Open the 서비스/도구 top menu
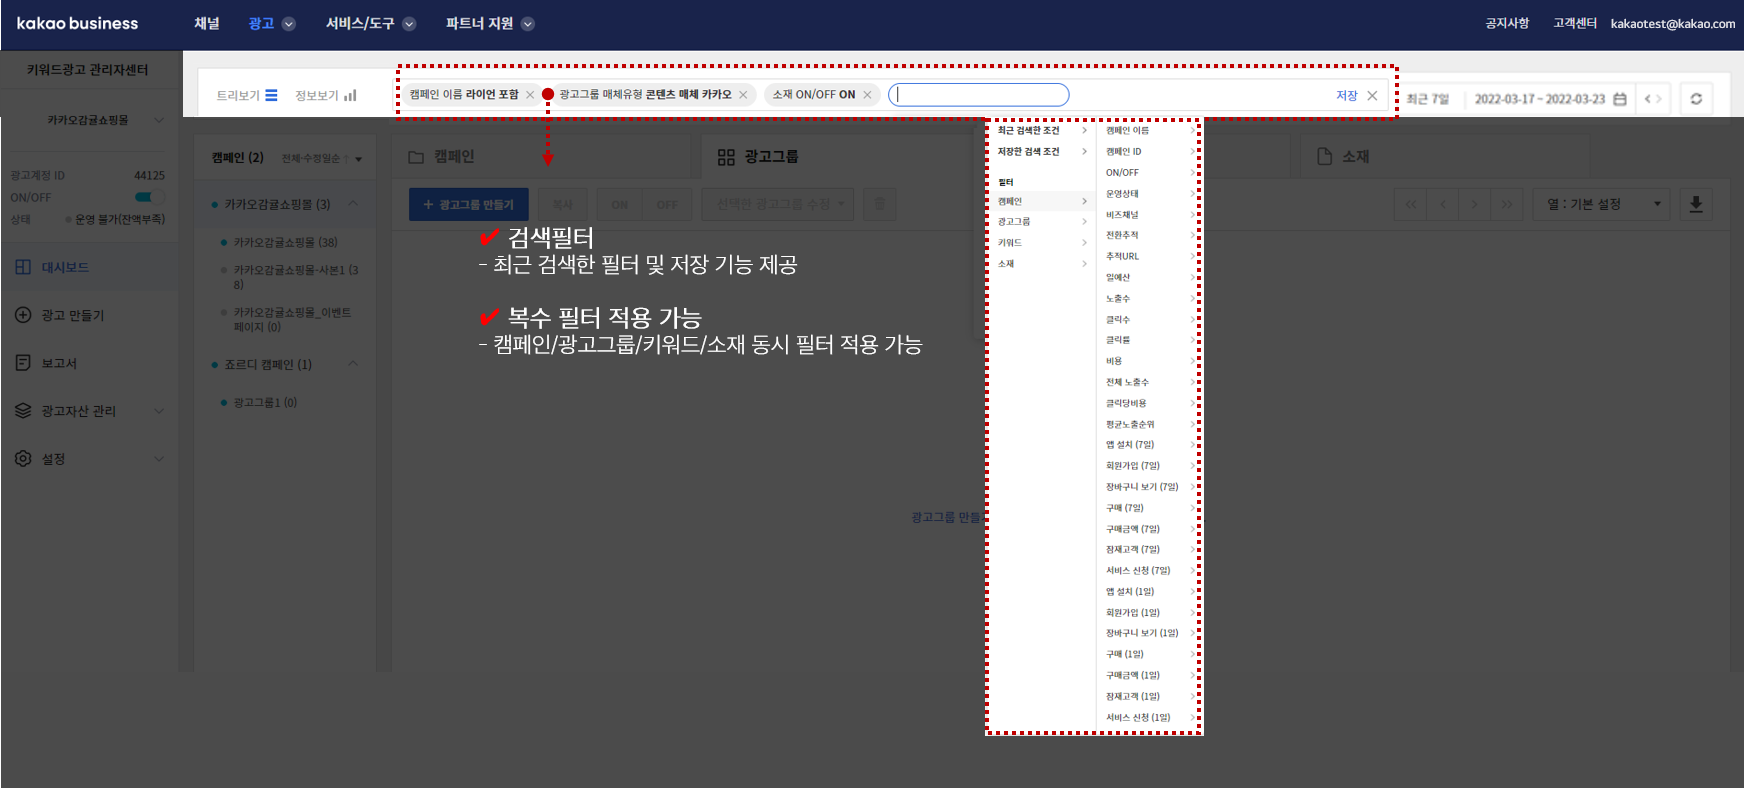 click(x=370, y=23)
